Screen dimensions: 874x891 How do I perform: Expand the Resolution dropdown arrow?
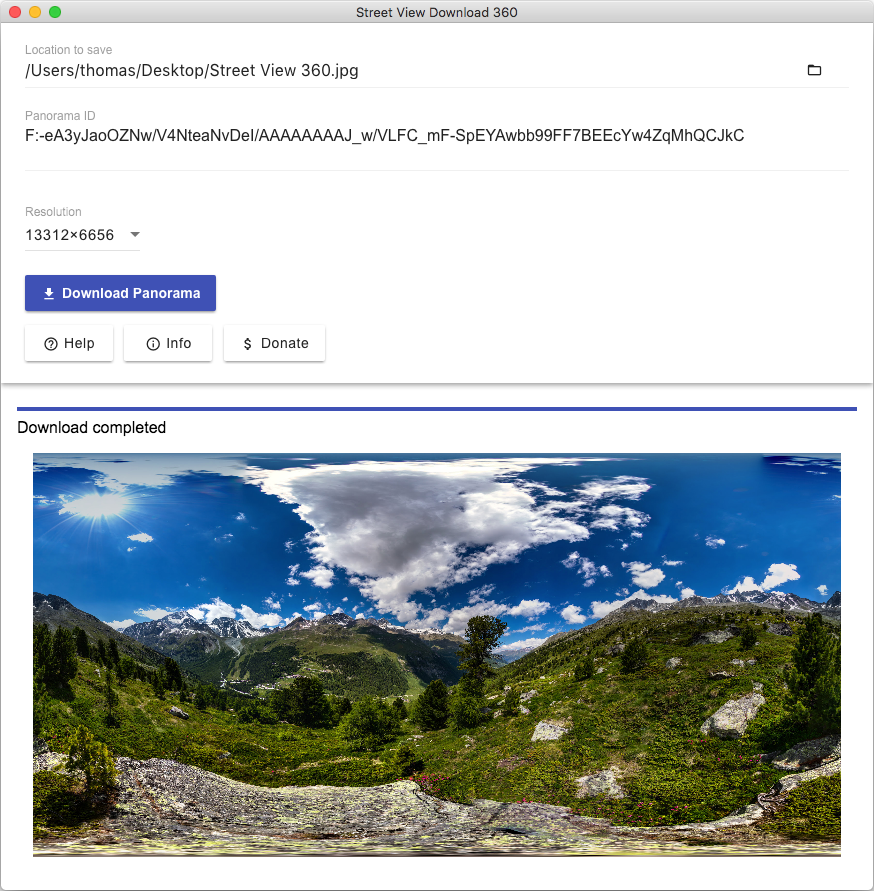pyautogui.click(x=135, y=234)
